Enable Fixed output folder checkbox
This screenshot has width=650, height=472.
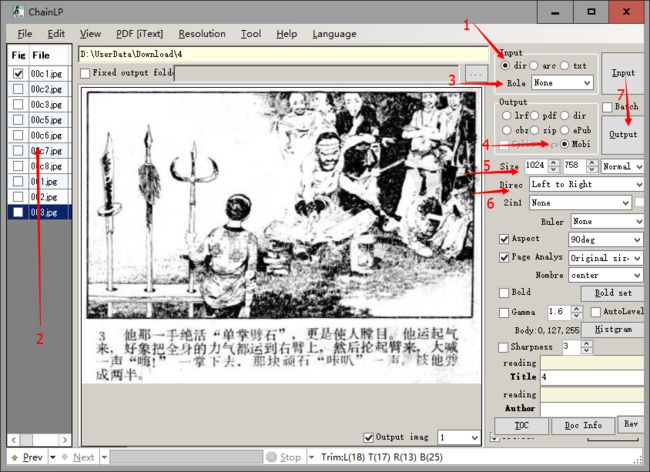(85, 73)
